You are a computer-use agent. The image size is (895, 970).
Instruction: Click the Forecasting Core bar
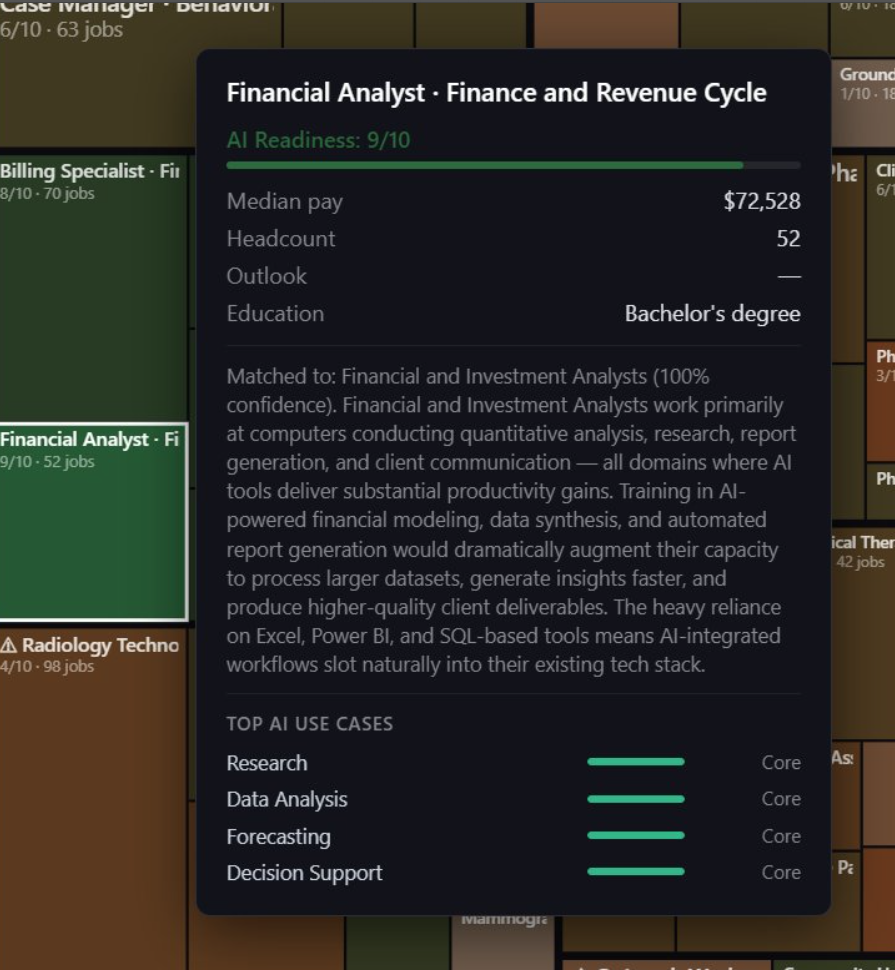coord(637,836)
